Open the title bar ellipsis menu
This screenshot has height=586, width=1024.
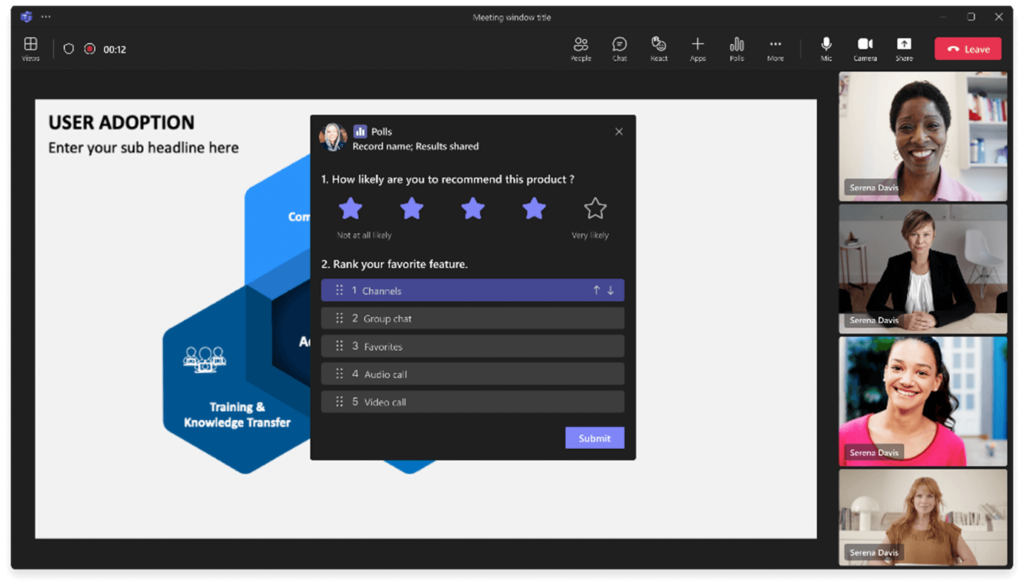[x=46, y=17]
